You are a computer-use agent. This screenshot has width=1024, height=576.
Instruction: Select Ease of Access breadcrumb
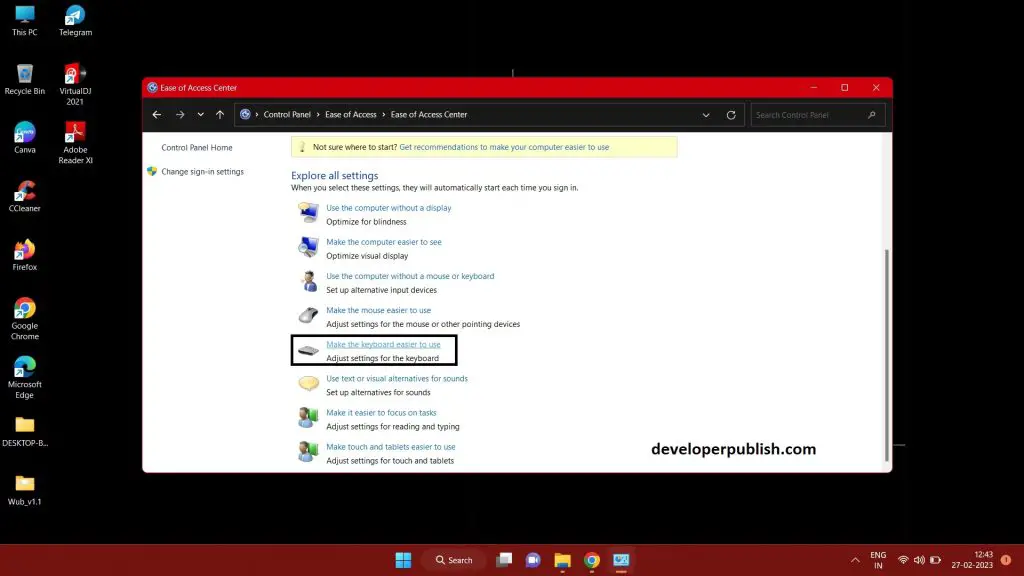point(351,114)
